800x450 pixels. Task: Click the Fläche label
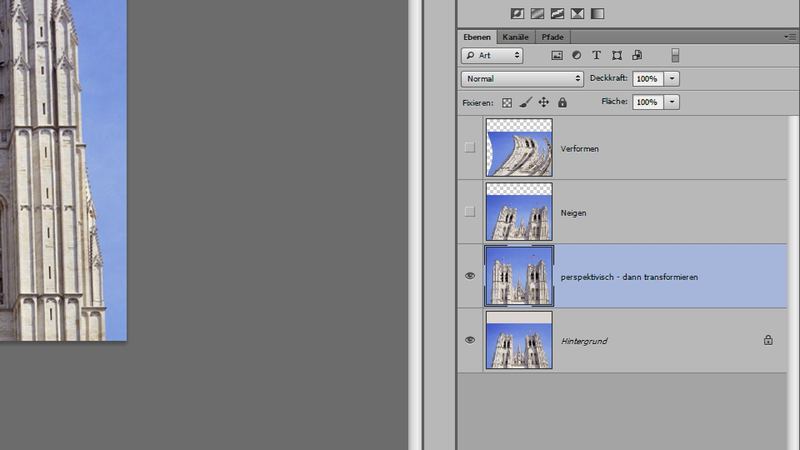(614, 102)
